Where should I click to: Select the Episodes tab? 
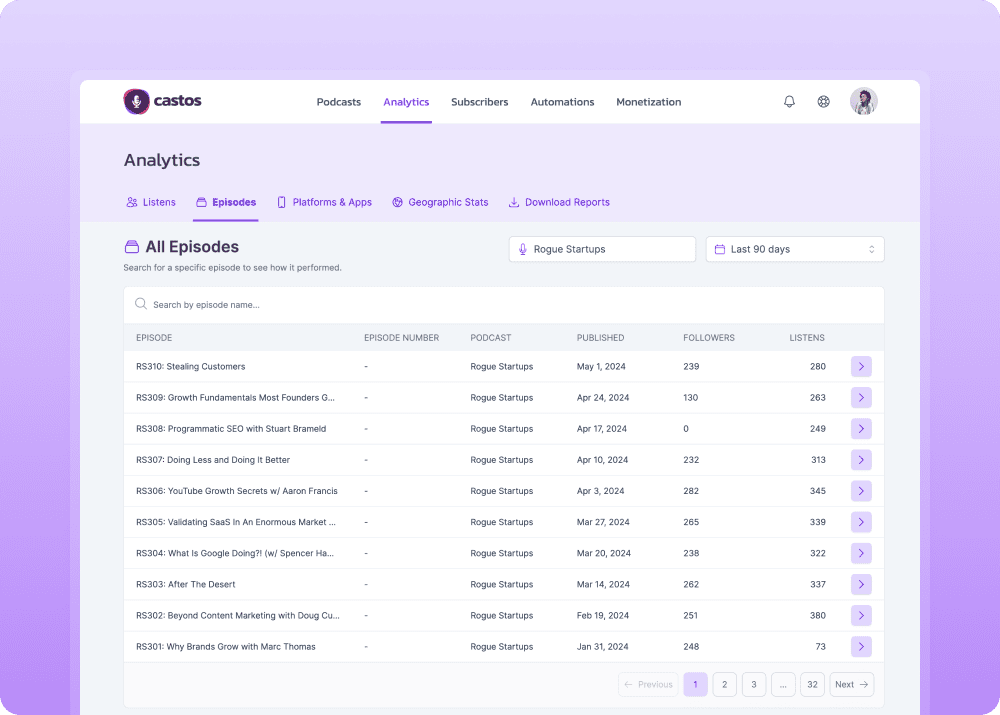226,202
